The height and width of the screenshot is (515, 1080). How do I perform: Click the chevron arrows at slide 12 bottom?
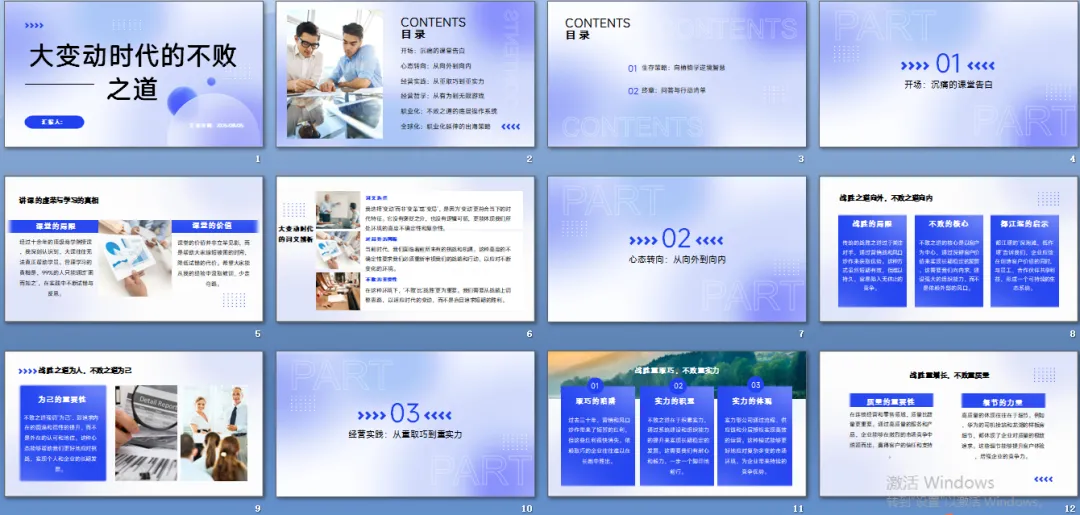(x=1043, y=479)
